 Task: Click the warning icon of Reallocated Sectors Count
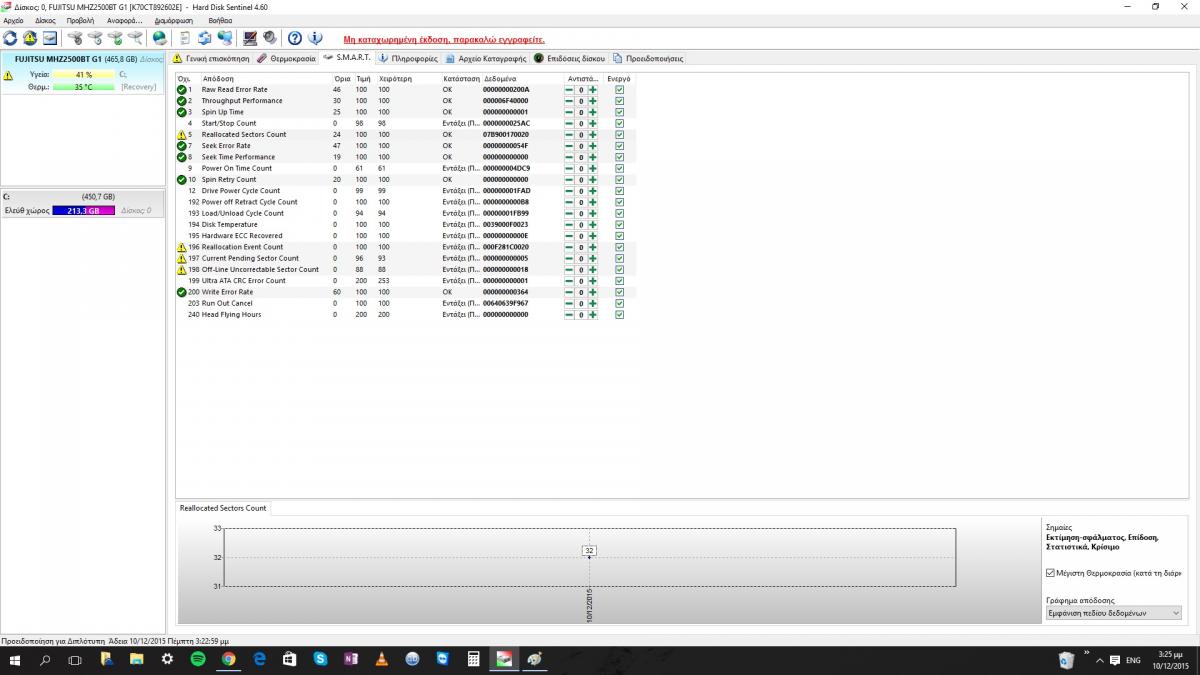point(182,134)
